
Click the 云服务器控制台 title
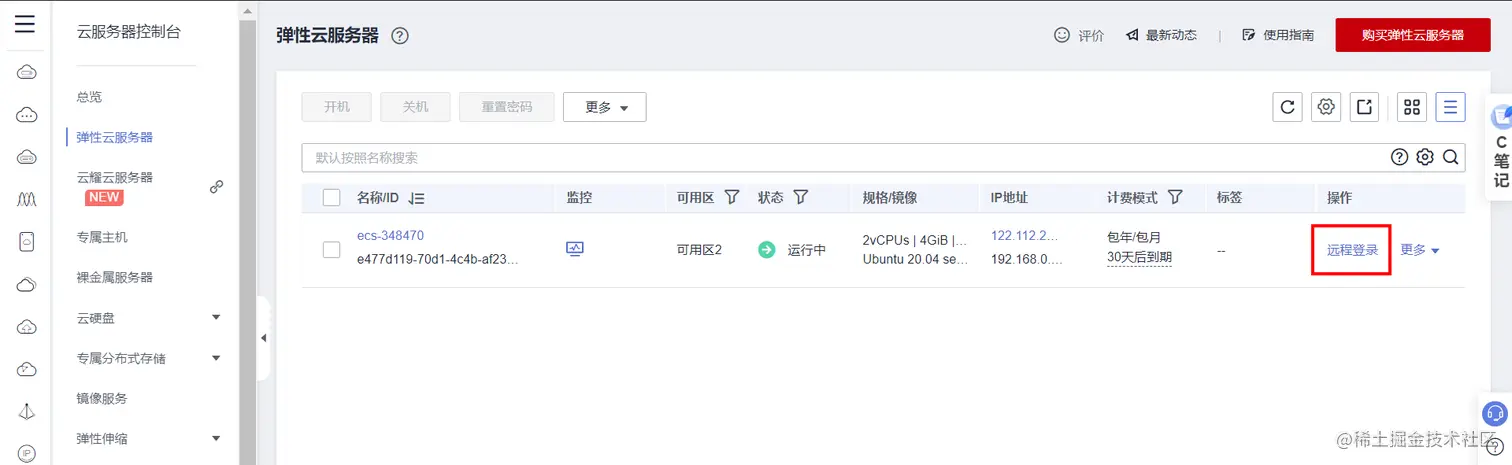click(129, 32)
